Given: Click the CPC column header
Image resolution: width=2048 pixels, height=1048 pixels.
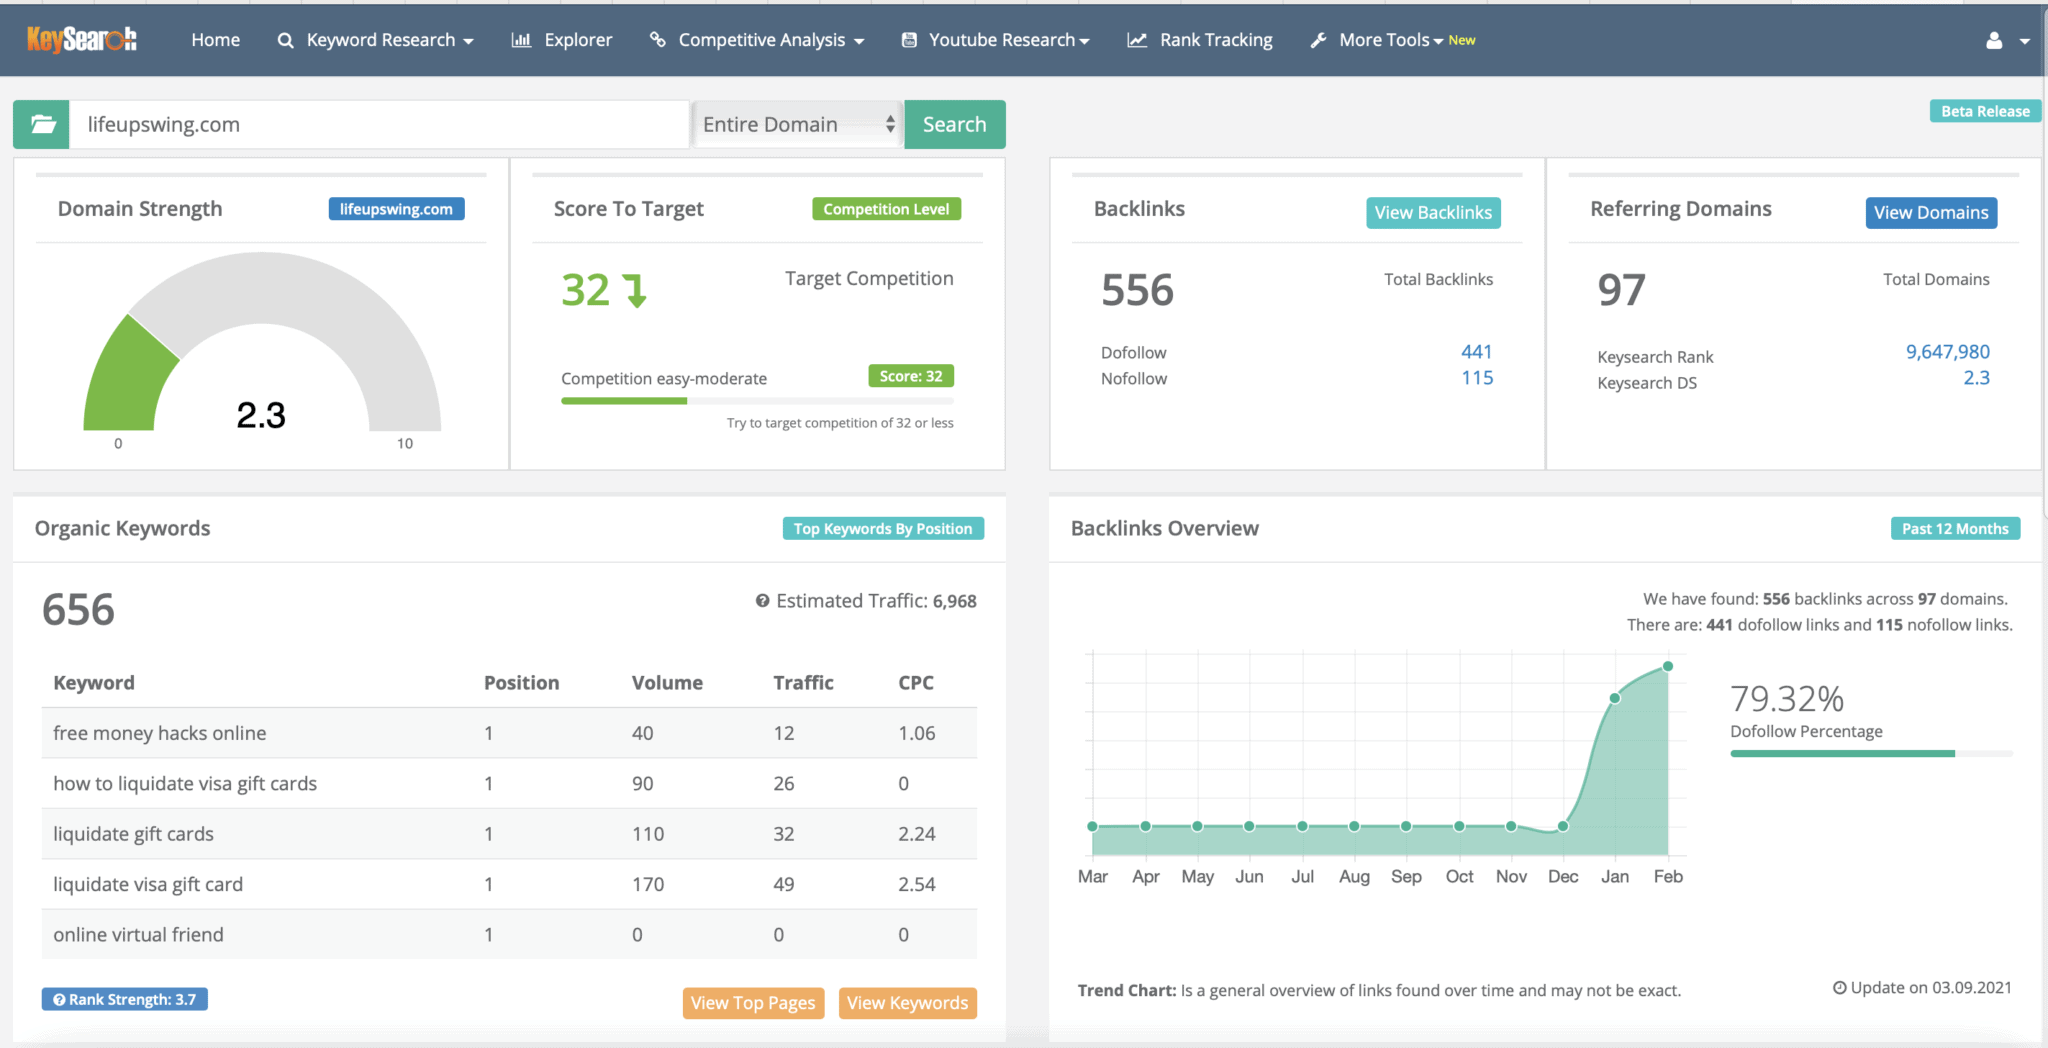Looking at the screenshot, I should click(916, 682).
